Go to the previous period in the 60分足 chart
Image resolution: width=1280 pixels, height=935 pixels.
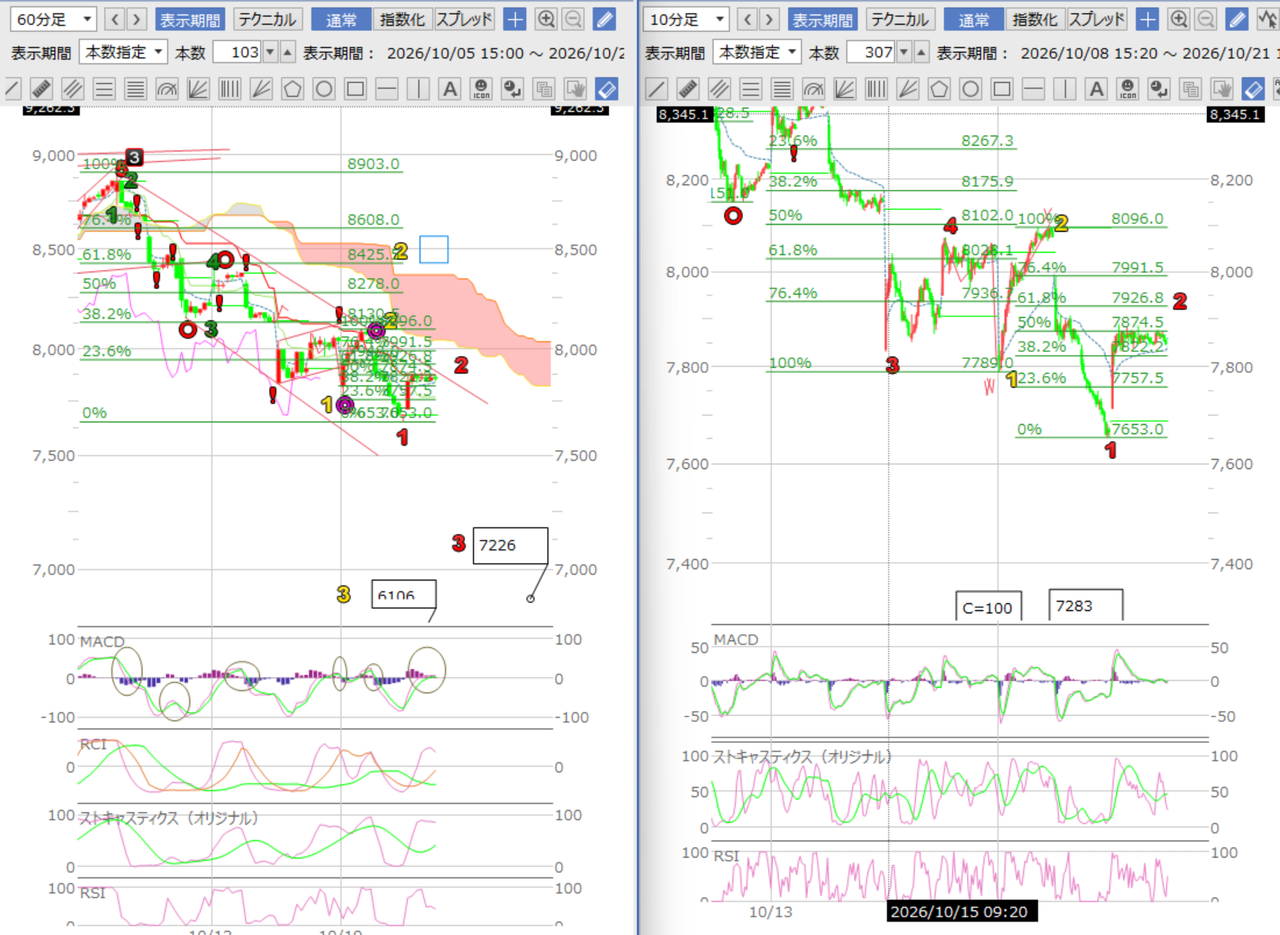point(115,19)
